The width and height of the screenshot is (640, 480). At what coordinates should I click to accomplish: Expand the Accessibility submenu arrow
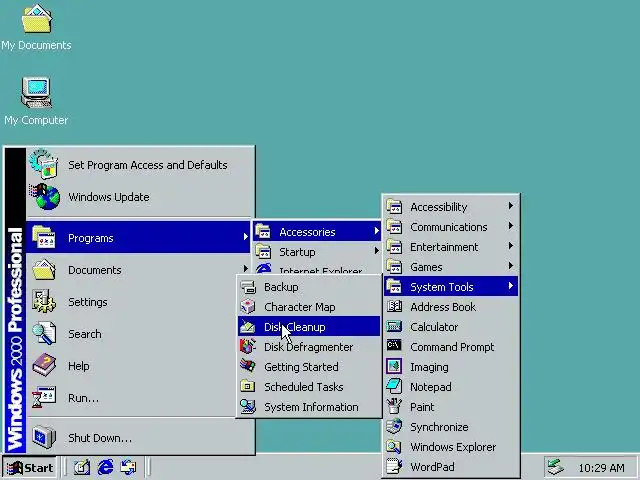pyautogui.click(x=511, y=206)
